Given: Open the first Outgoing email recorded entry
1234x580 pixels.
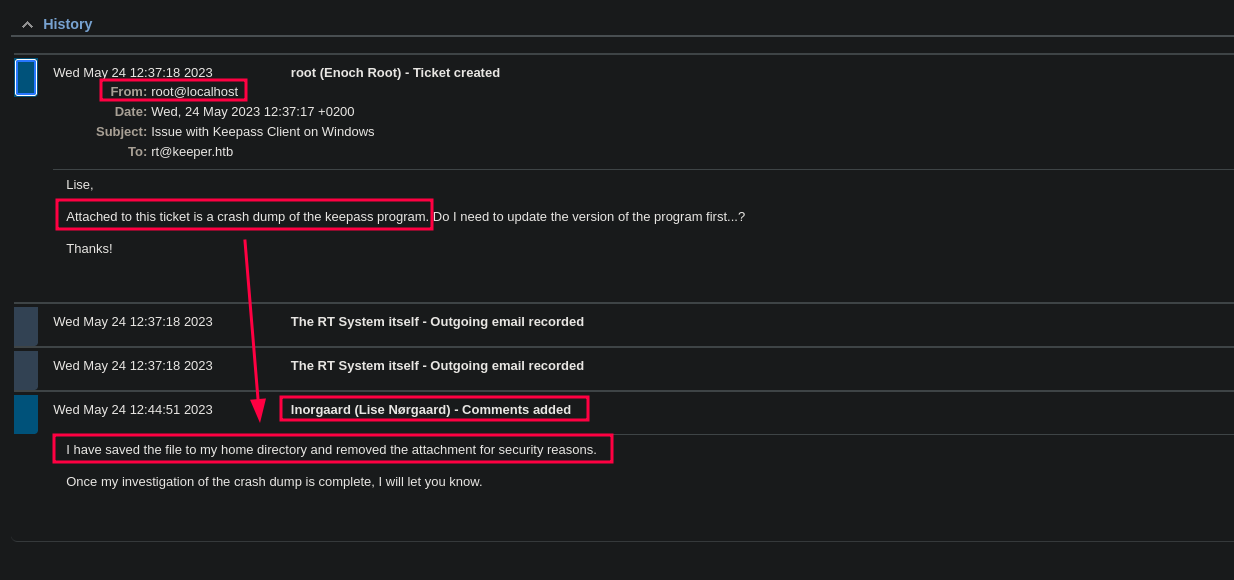Looking at the screenshot, I should click(x=437, y=322).
